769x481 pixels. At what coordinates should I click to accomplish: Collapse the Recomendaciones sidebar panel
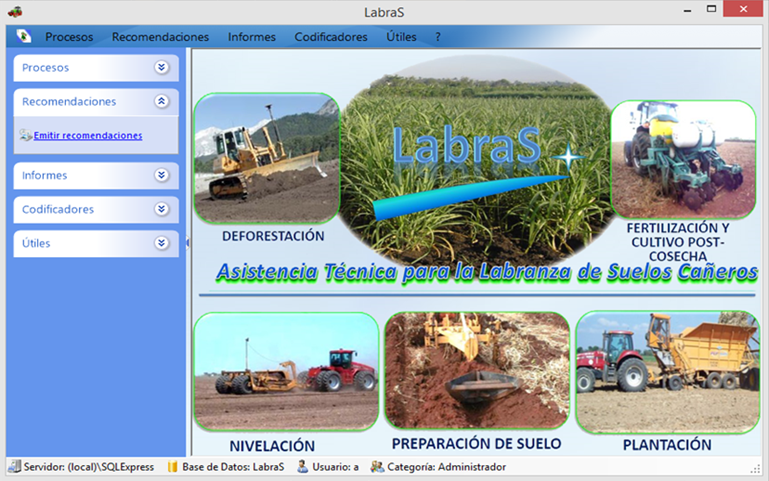pyautogui.click(x=162, y=102)
